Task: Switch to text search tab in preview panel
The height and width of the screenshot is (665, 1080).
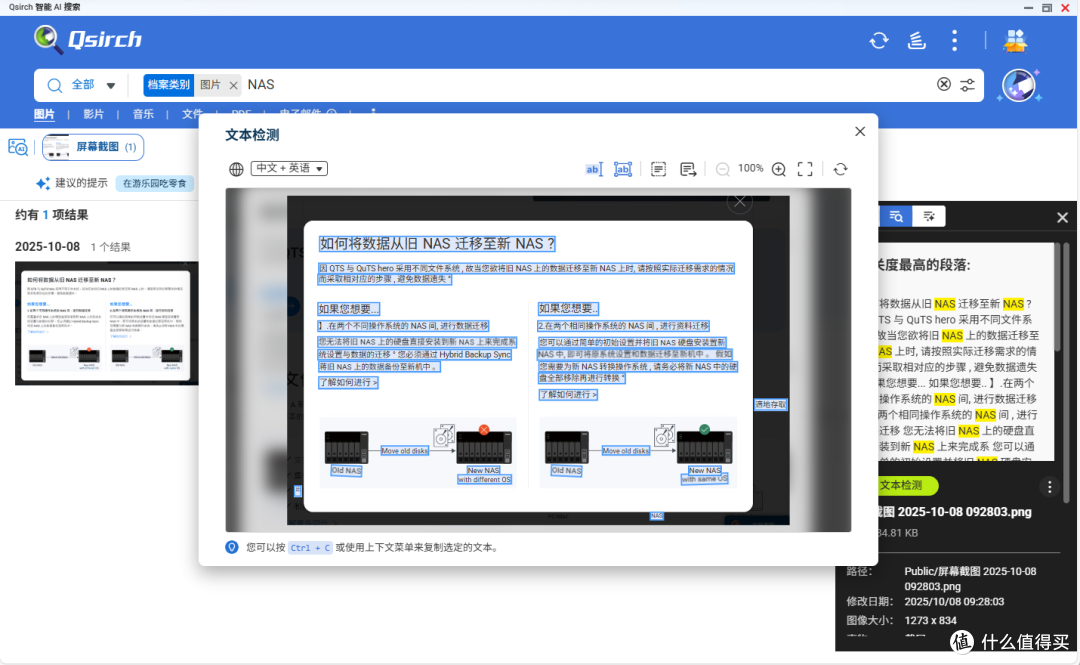Action: (x=896, y=216)
